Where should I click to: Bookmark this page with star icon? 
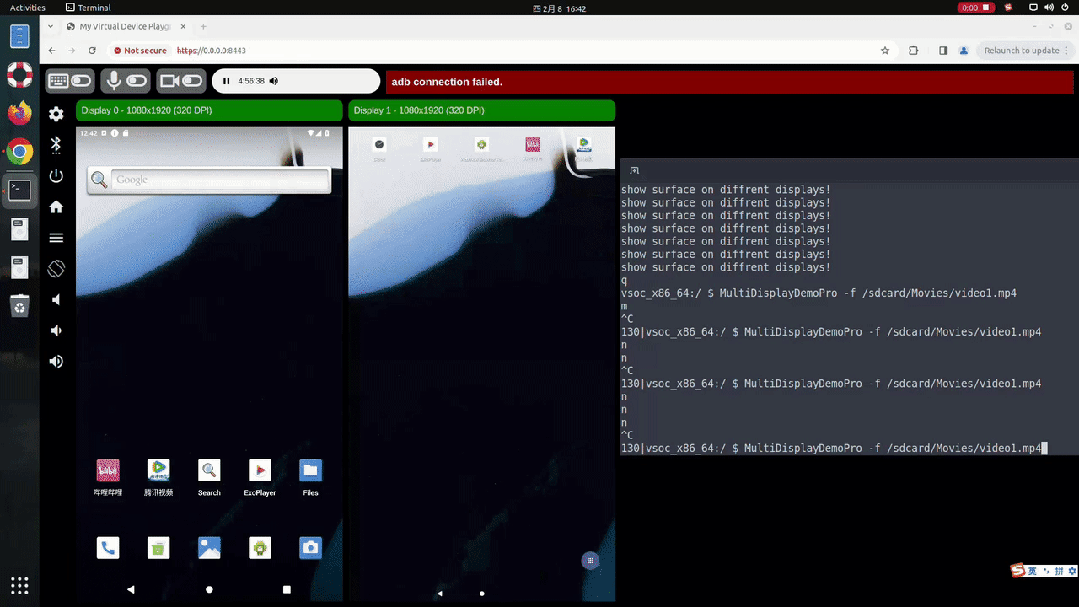(885, 50)
